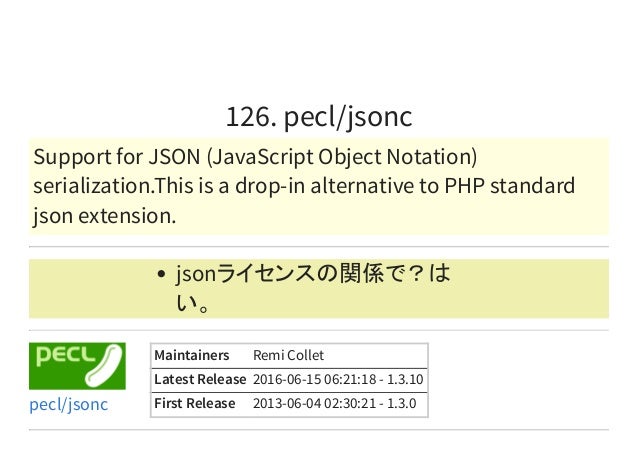Click the Maintainers row label

[x=192, y=355]
